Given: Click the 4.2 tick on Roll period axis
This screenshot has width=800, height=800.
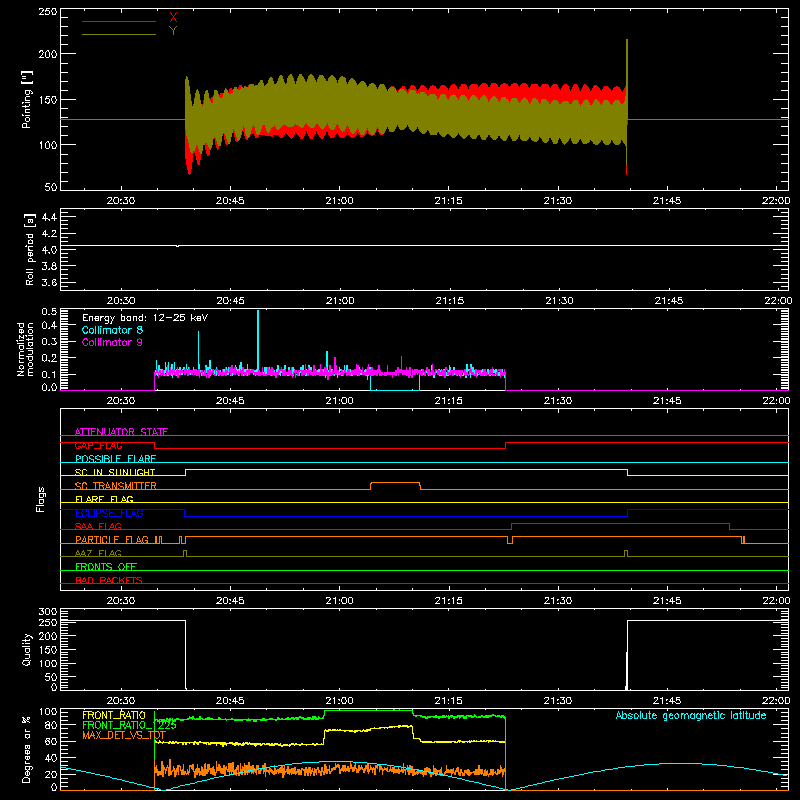Looking at the screenshot, I should pyautogui.click(x=49, y=234).
